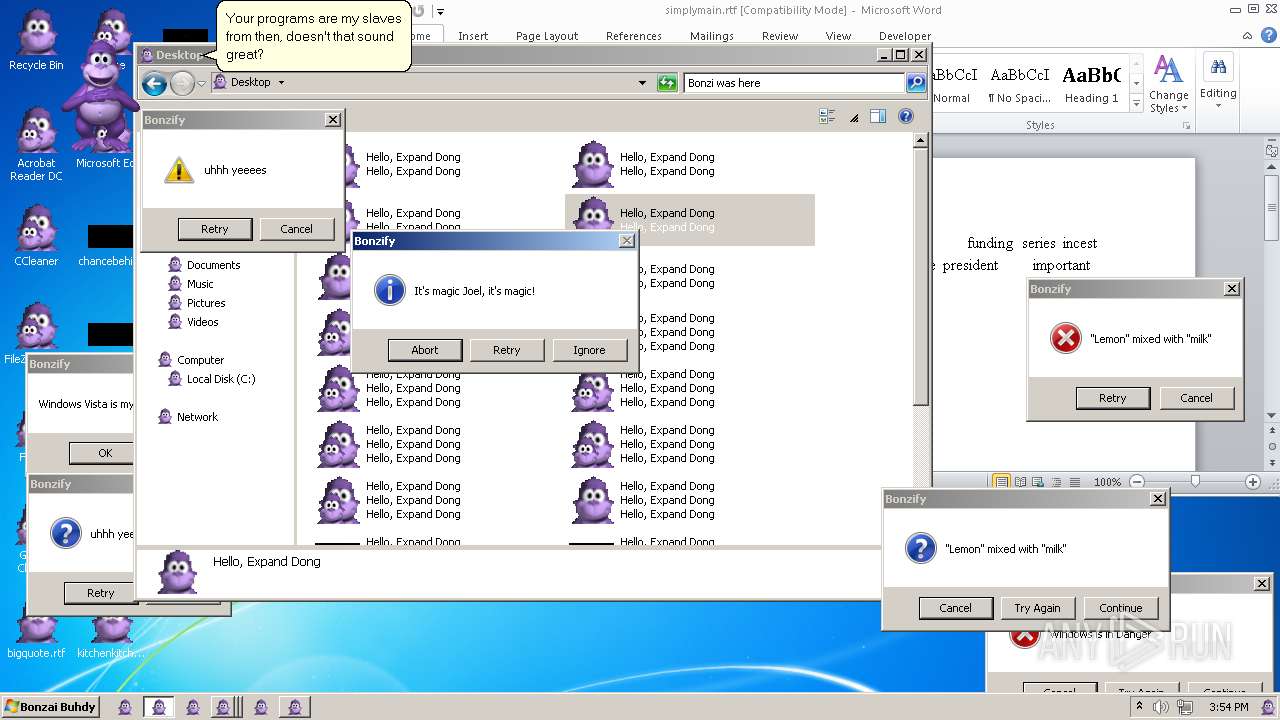This screenshot has width=1280, height=720.
Task: Open the Desktop breadcrumb dropdown arrow
Action: 281,83
